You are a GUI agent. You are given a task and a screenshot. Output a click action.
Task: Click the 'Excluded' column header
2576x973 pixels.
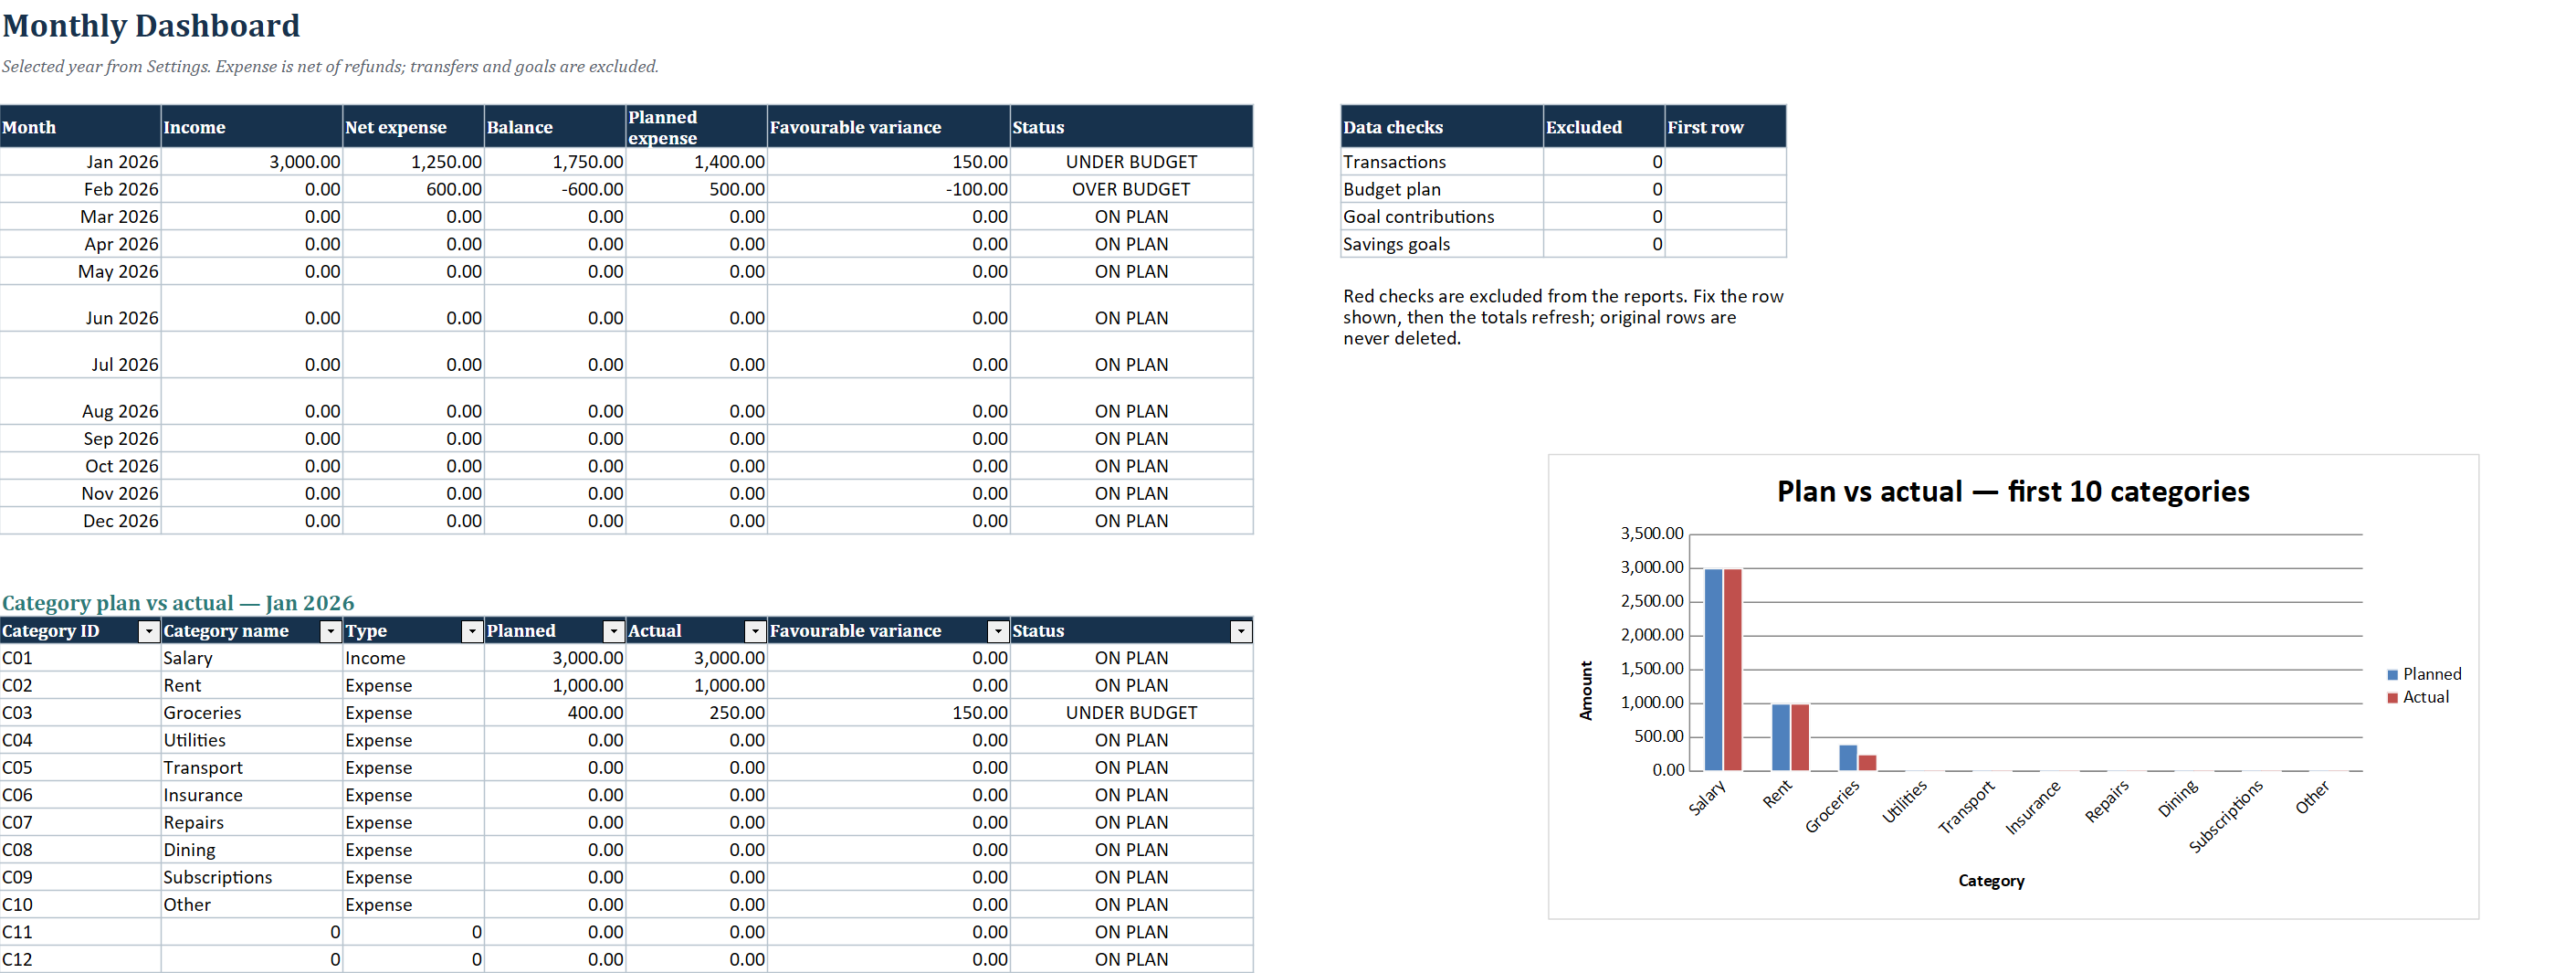[1604, 127]
